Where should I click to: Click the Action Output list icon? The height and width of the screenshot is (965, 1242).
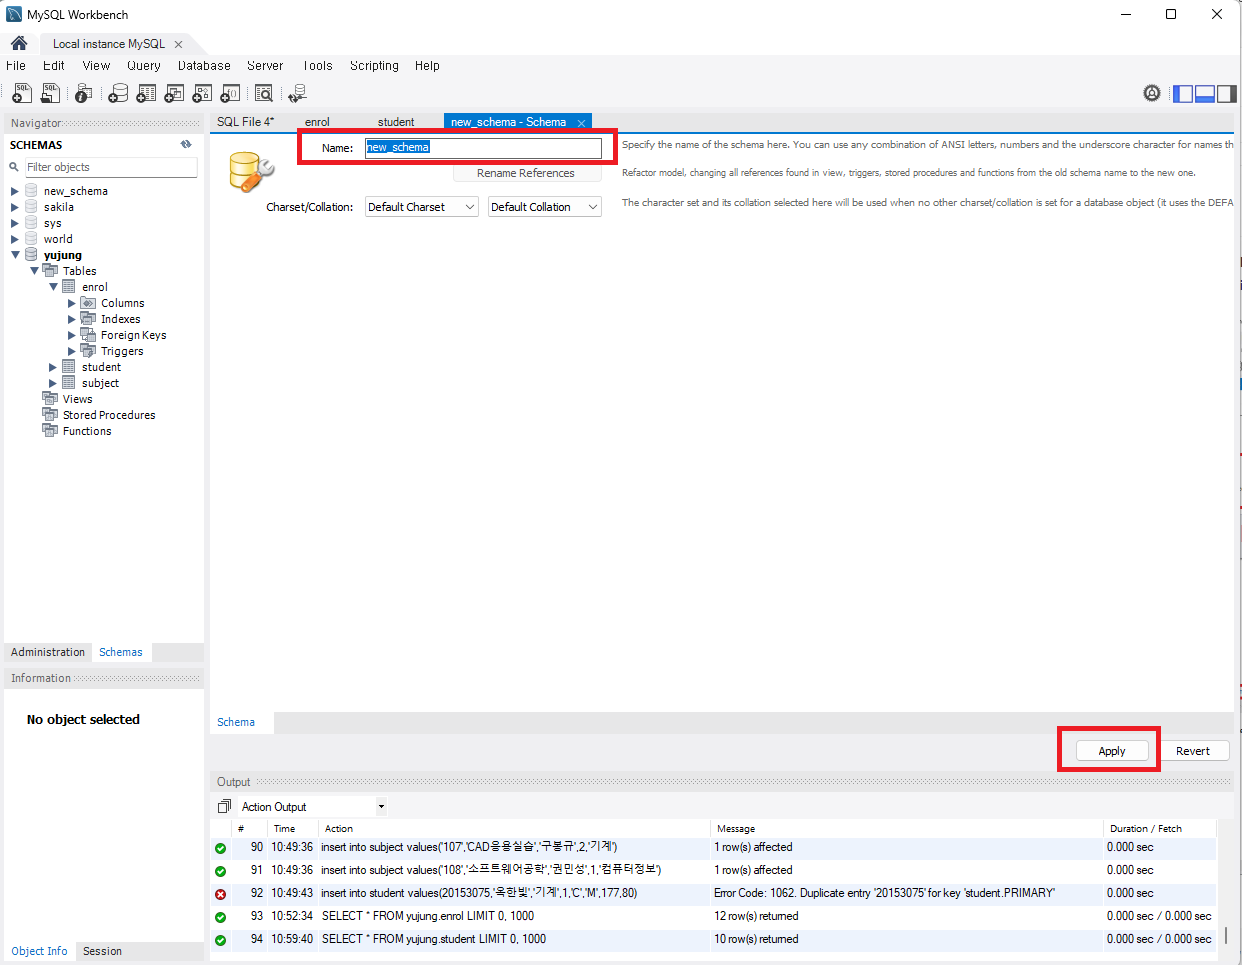point(224,806)
